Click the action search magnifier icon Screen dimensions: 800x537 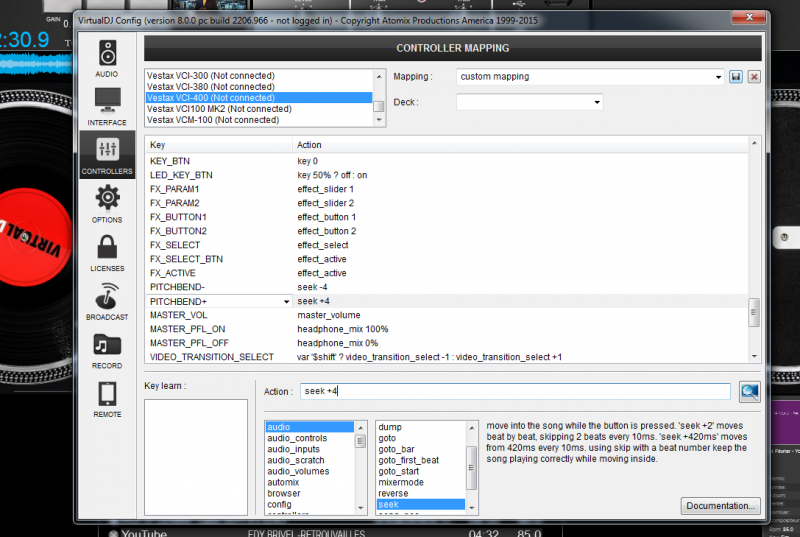pyautogui.click(x=750, y=392)
